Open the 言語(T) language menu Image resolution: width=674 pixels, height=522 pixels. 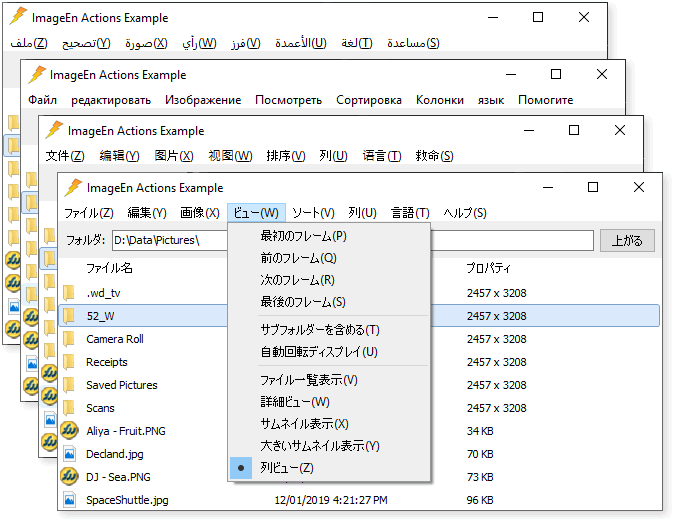pyautogui.click(x=410, y=213)
